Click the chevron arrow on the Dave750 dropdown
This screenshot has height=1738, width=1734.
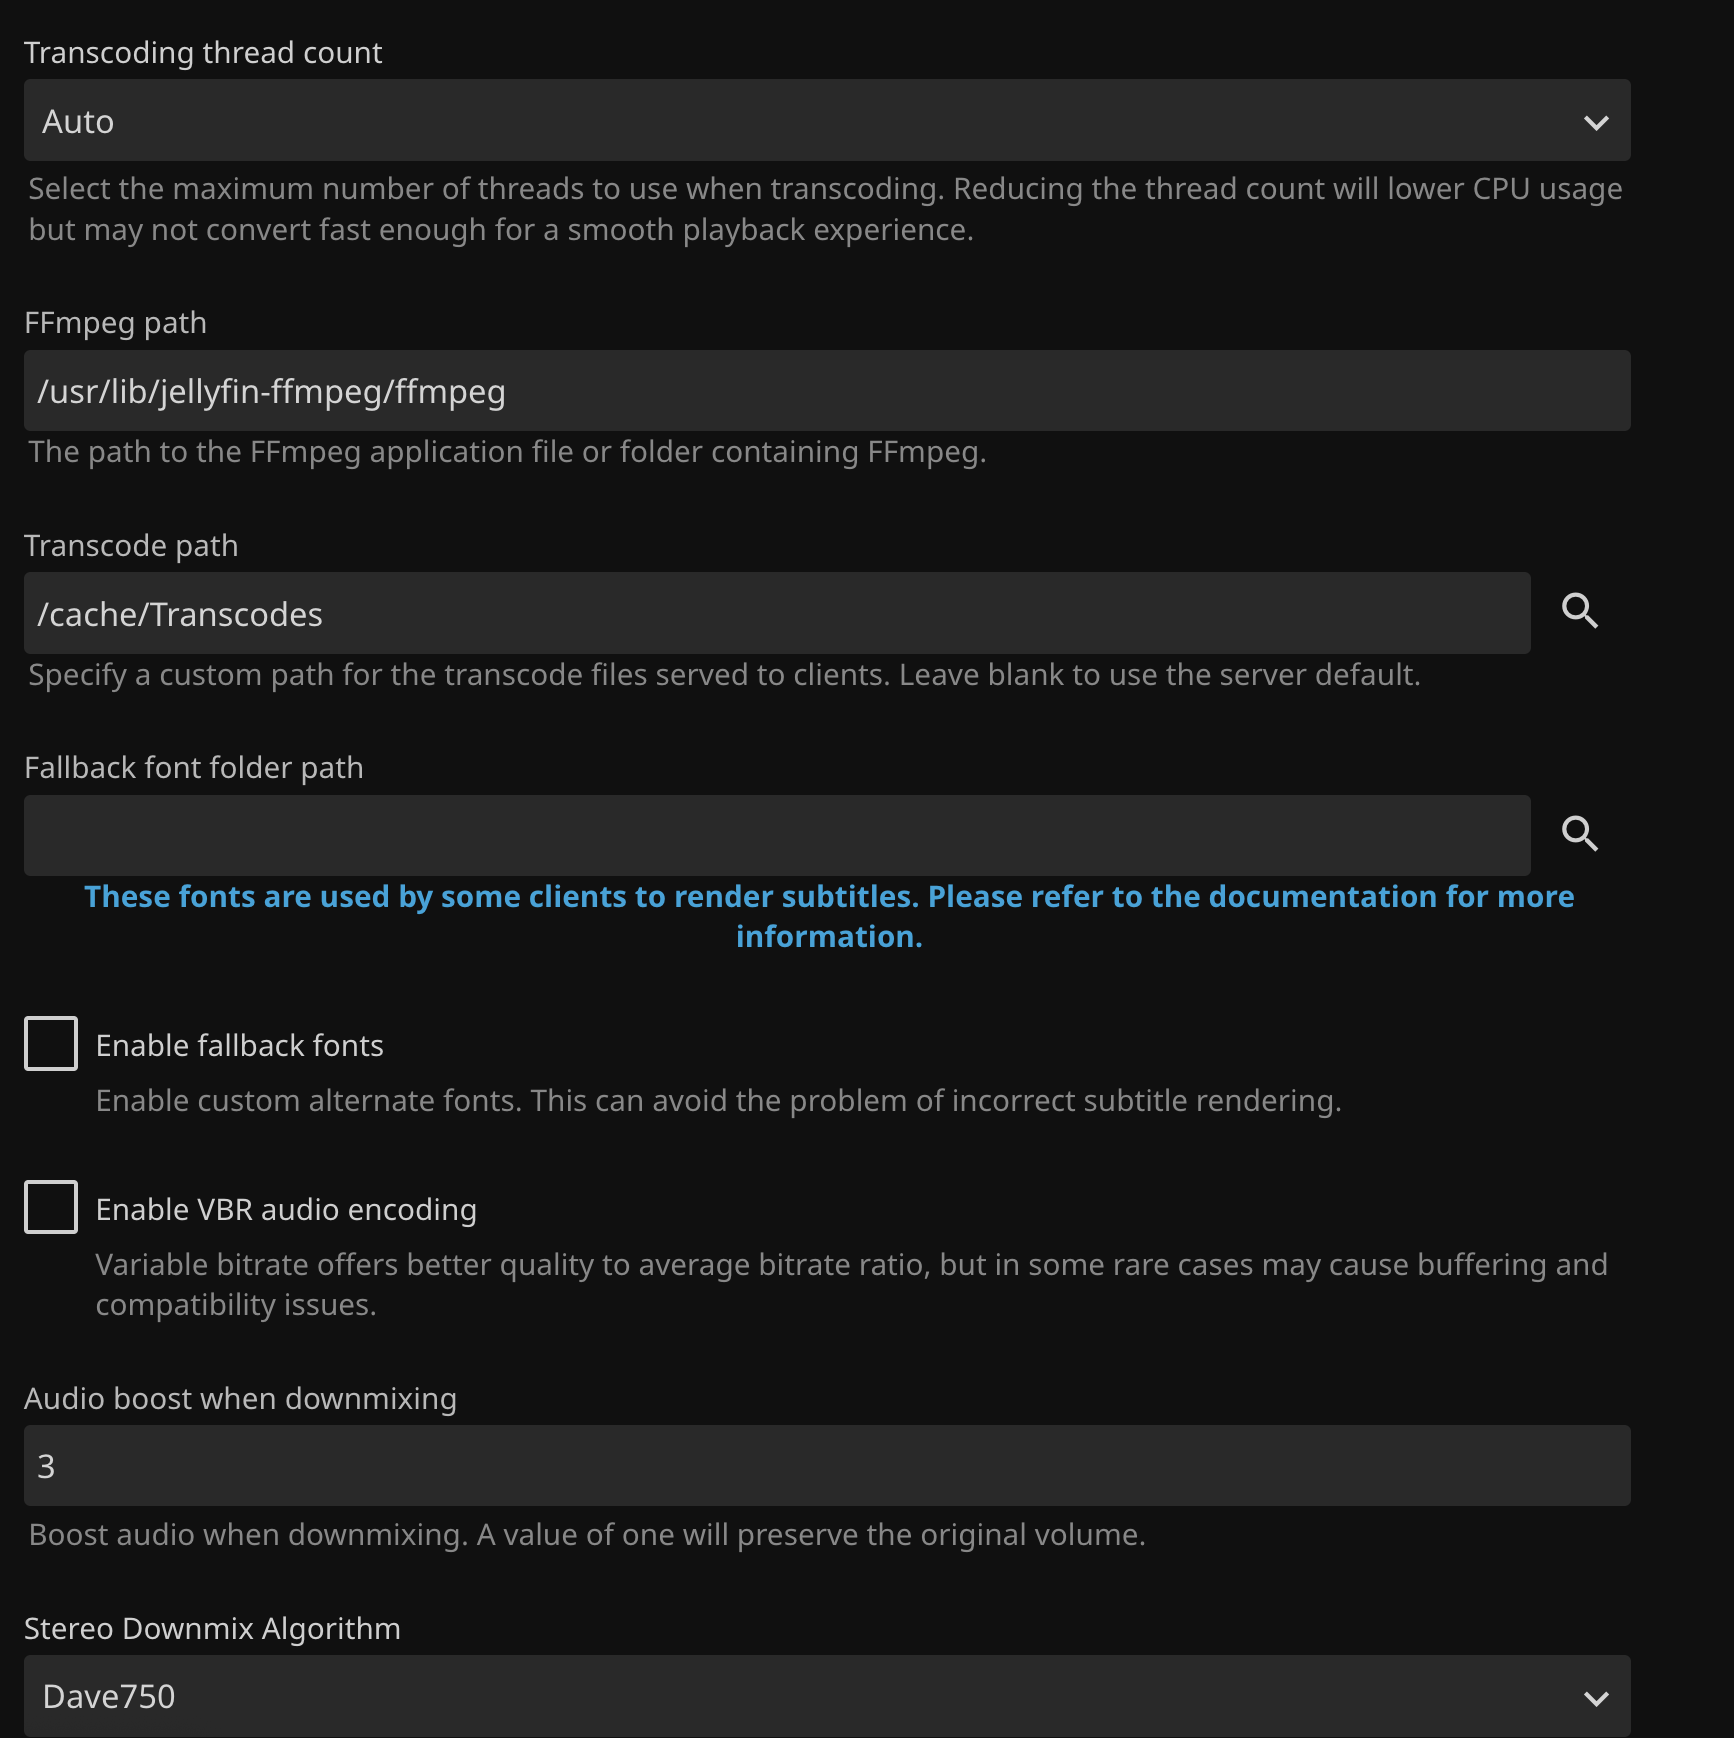click(x=1596, y=1697)
